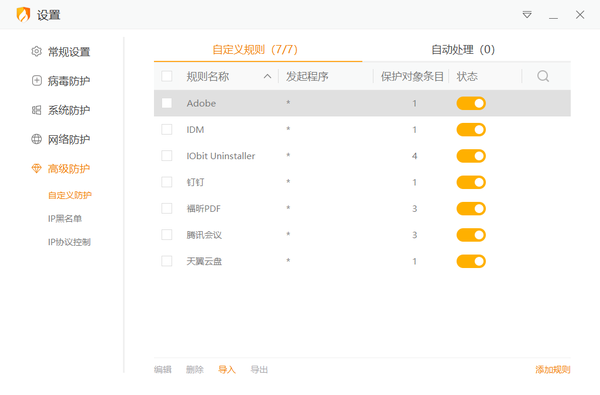Screen dimensions: 600x395
Task: Click the 状态 column header
Action: point(467,76)
